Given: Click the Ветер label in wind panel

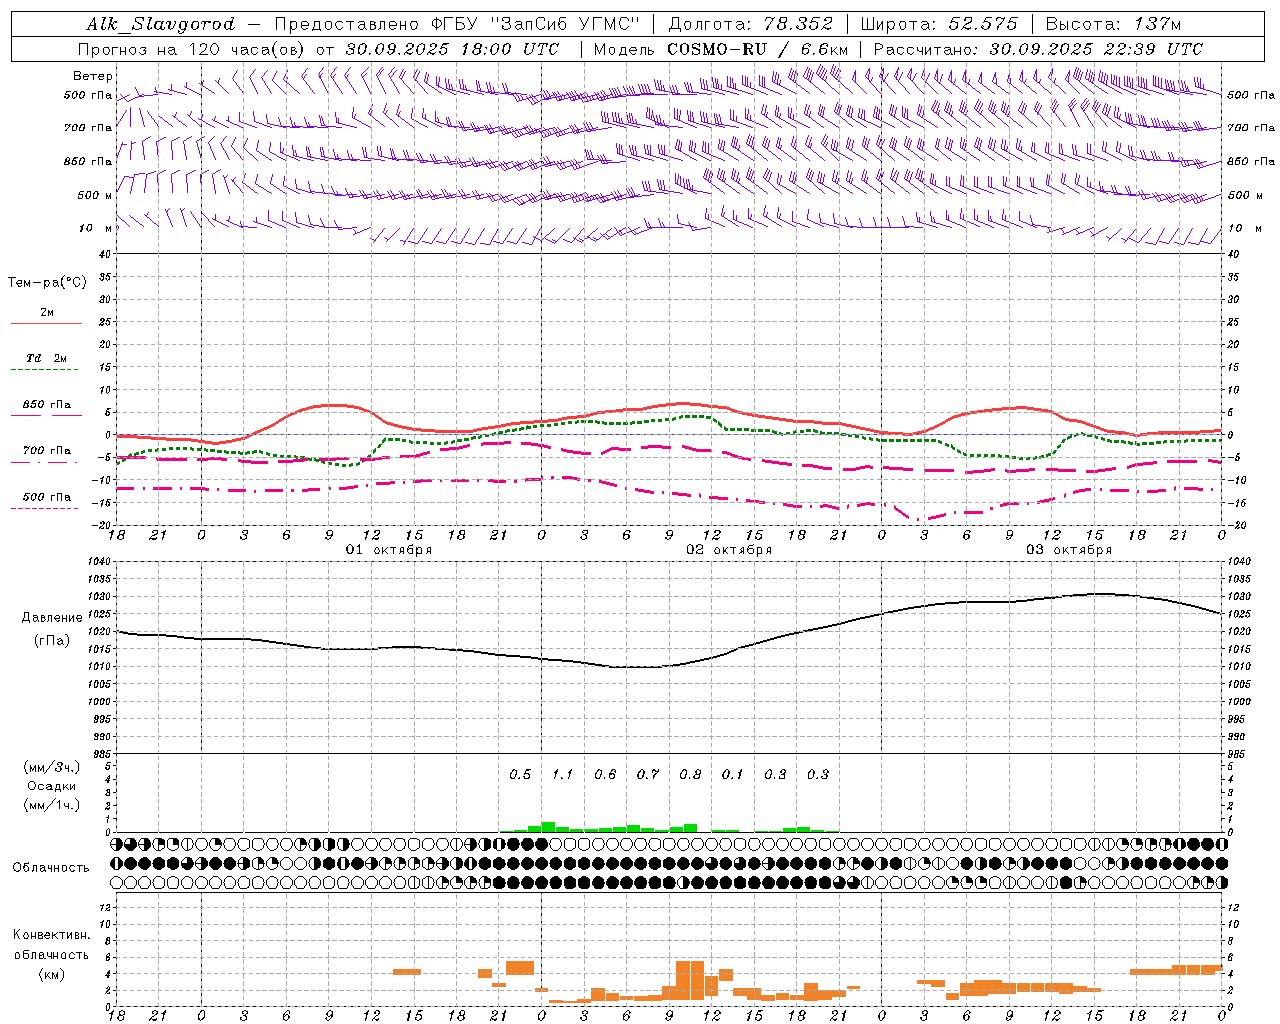Looking at the screenshot, I should pos(93,76).
